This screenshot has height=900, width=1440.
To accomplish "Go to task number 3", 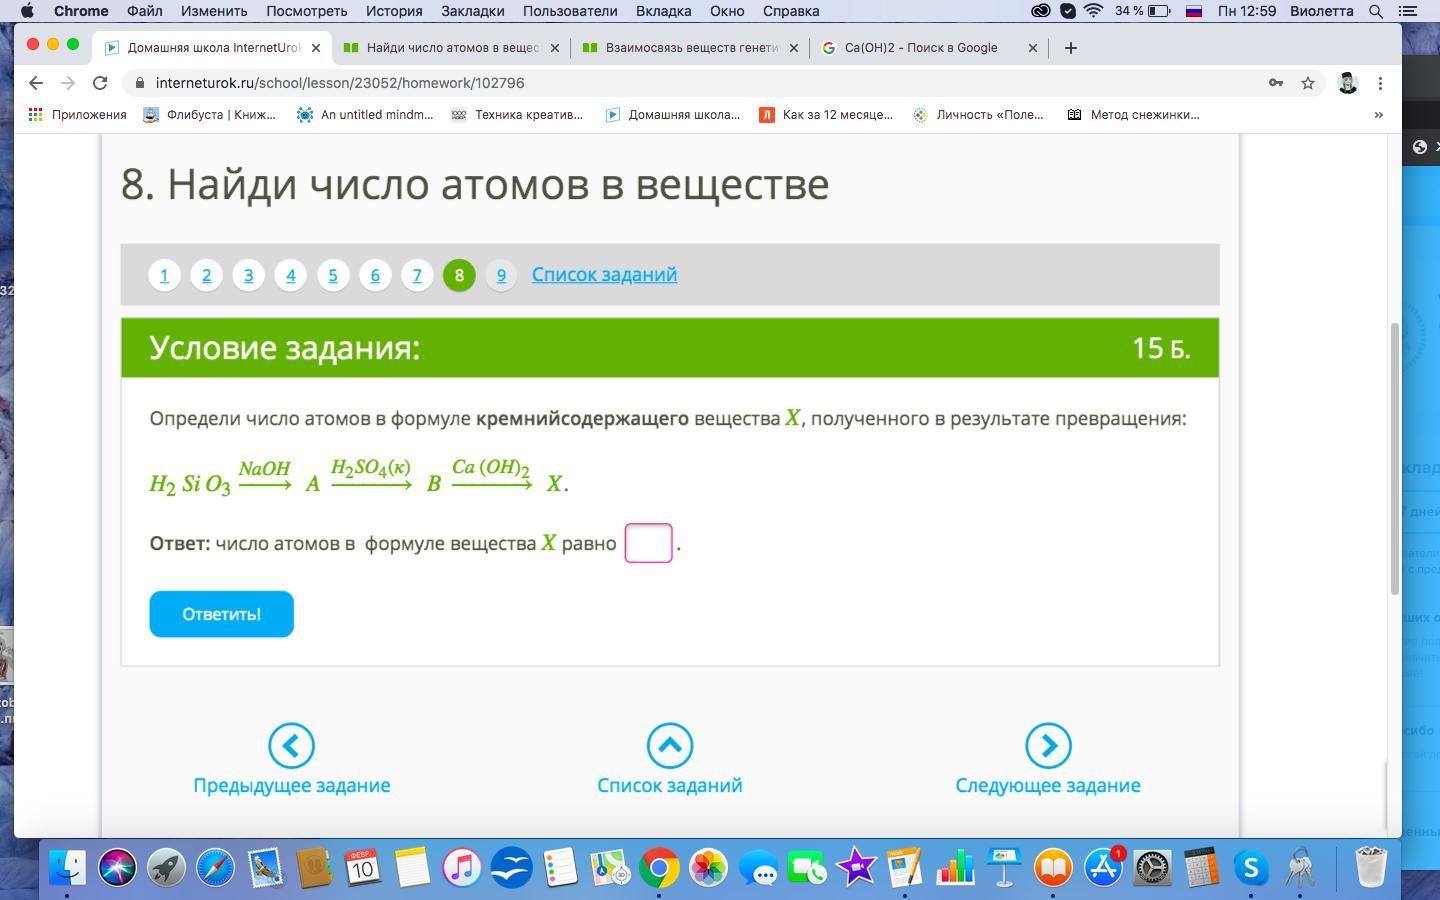I will (249, 275).
